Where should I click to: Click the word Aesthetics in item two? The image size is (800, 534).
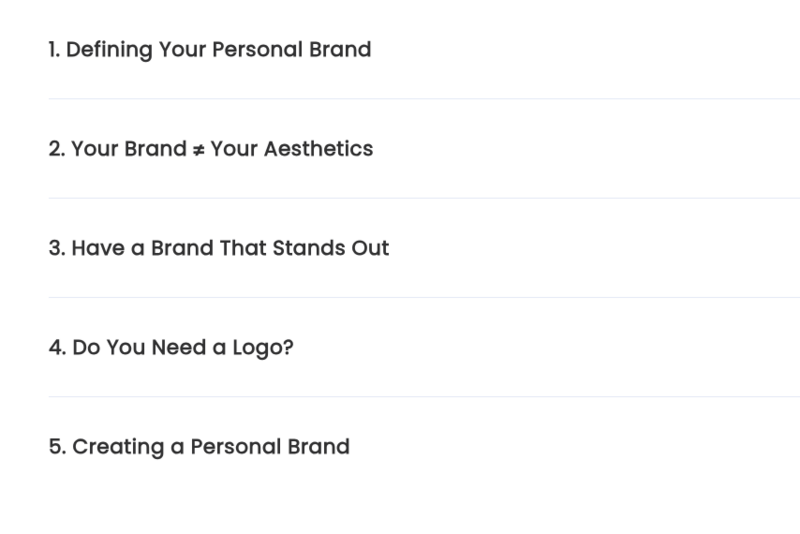click(x=319, y=149)
